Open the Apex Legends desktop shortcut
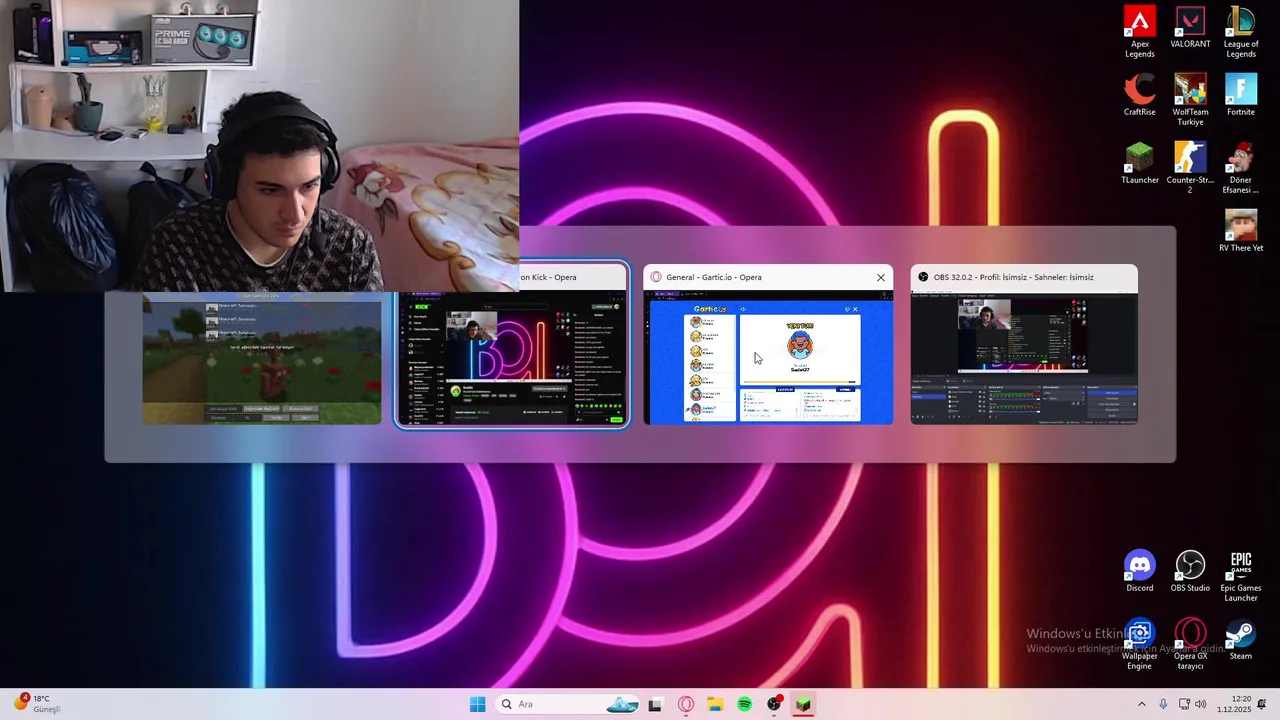Viewport: 1280px width, 720px height. pyautogui.click(x=1139, y=32)
